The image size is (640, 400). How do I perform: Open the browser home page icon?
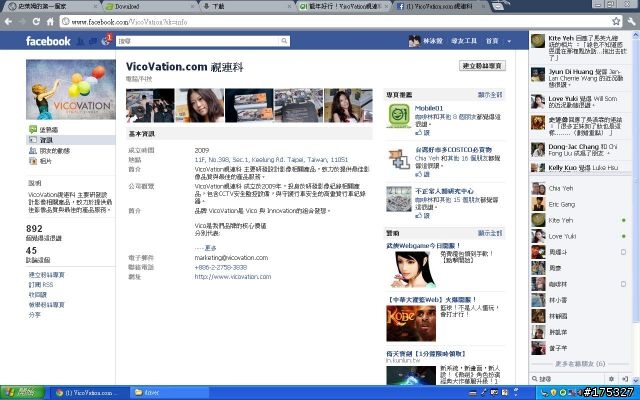pos(50,21)
